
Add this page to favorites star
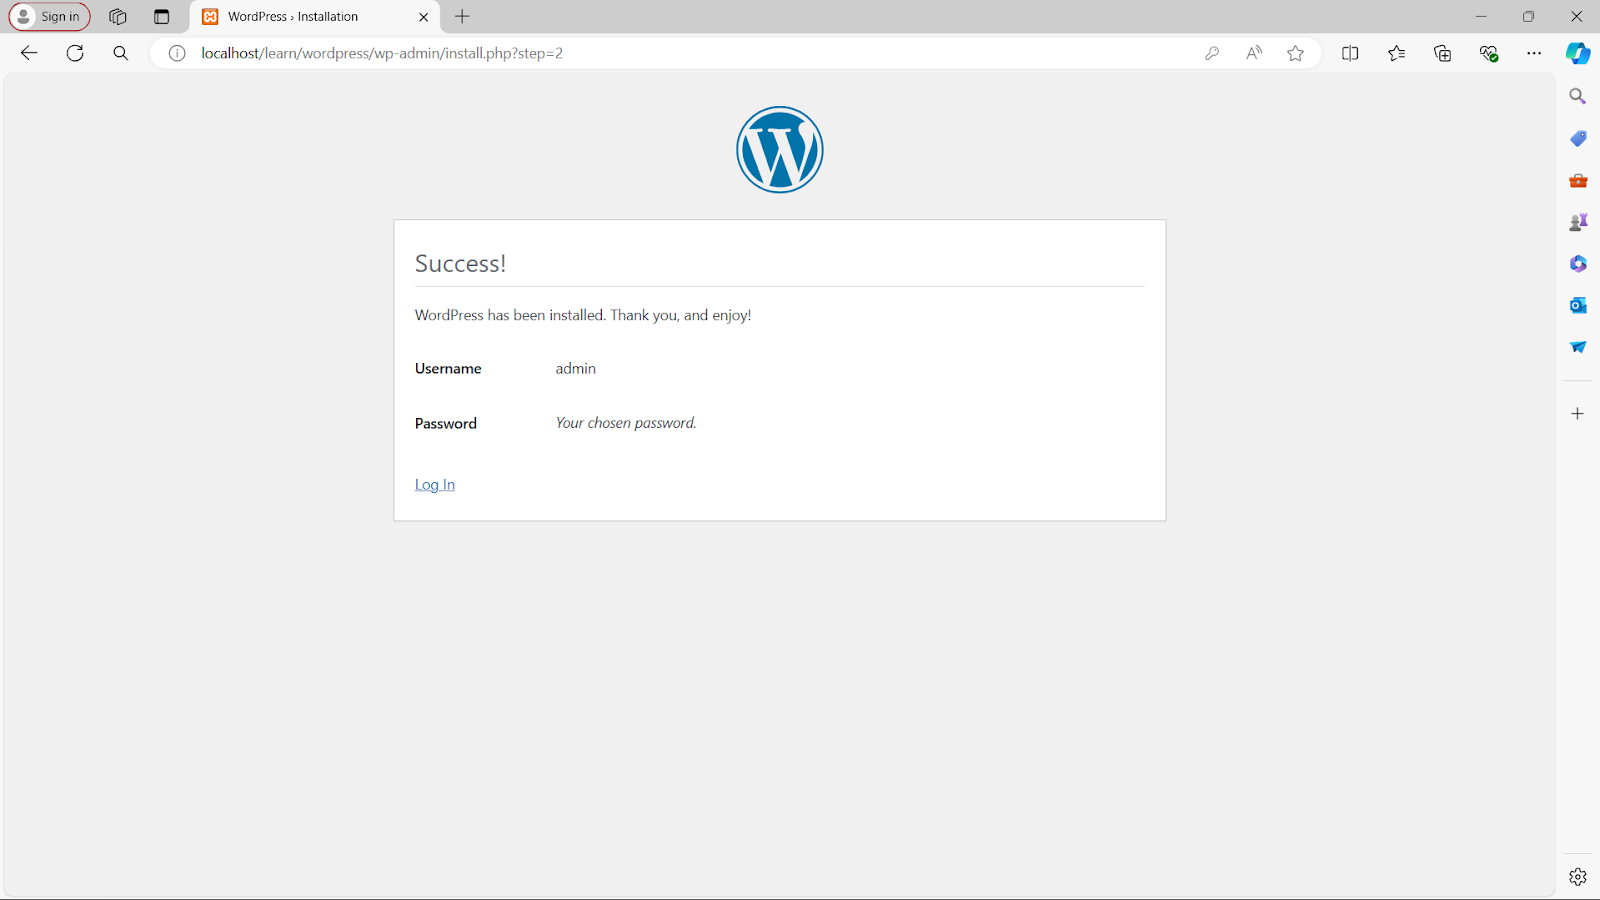pos(1296,53)
